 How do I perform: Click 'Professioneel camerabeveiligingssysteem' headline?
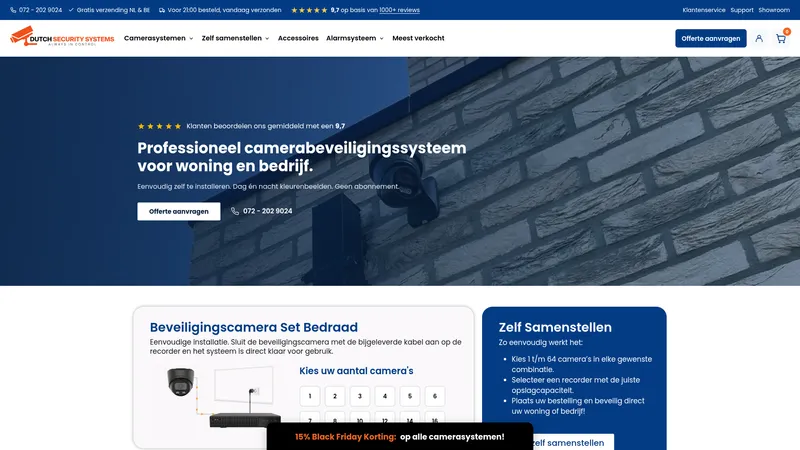pyautogui.click(x=302, y=157)
